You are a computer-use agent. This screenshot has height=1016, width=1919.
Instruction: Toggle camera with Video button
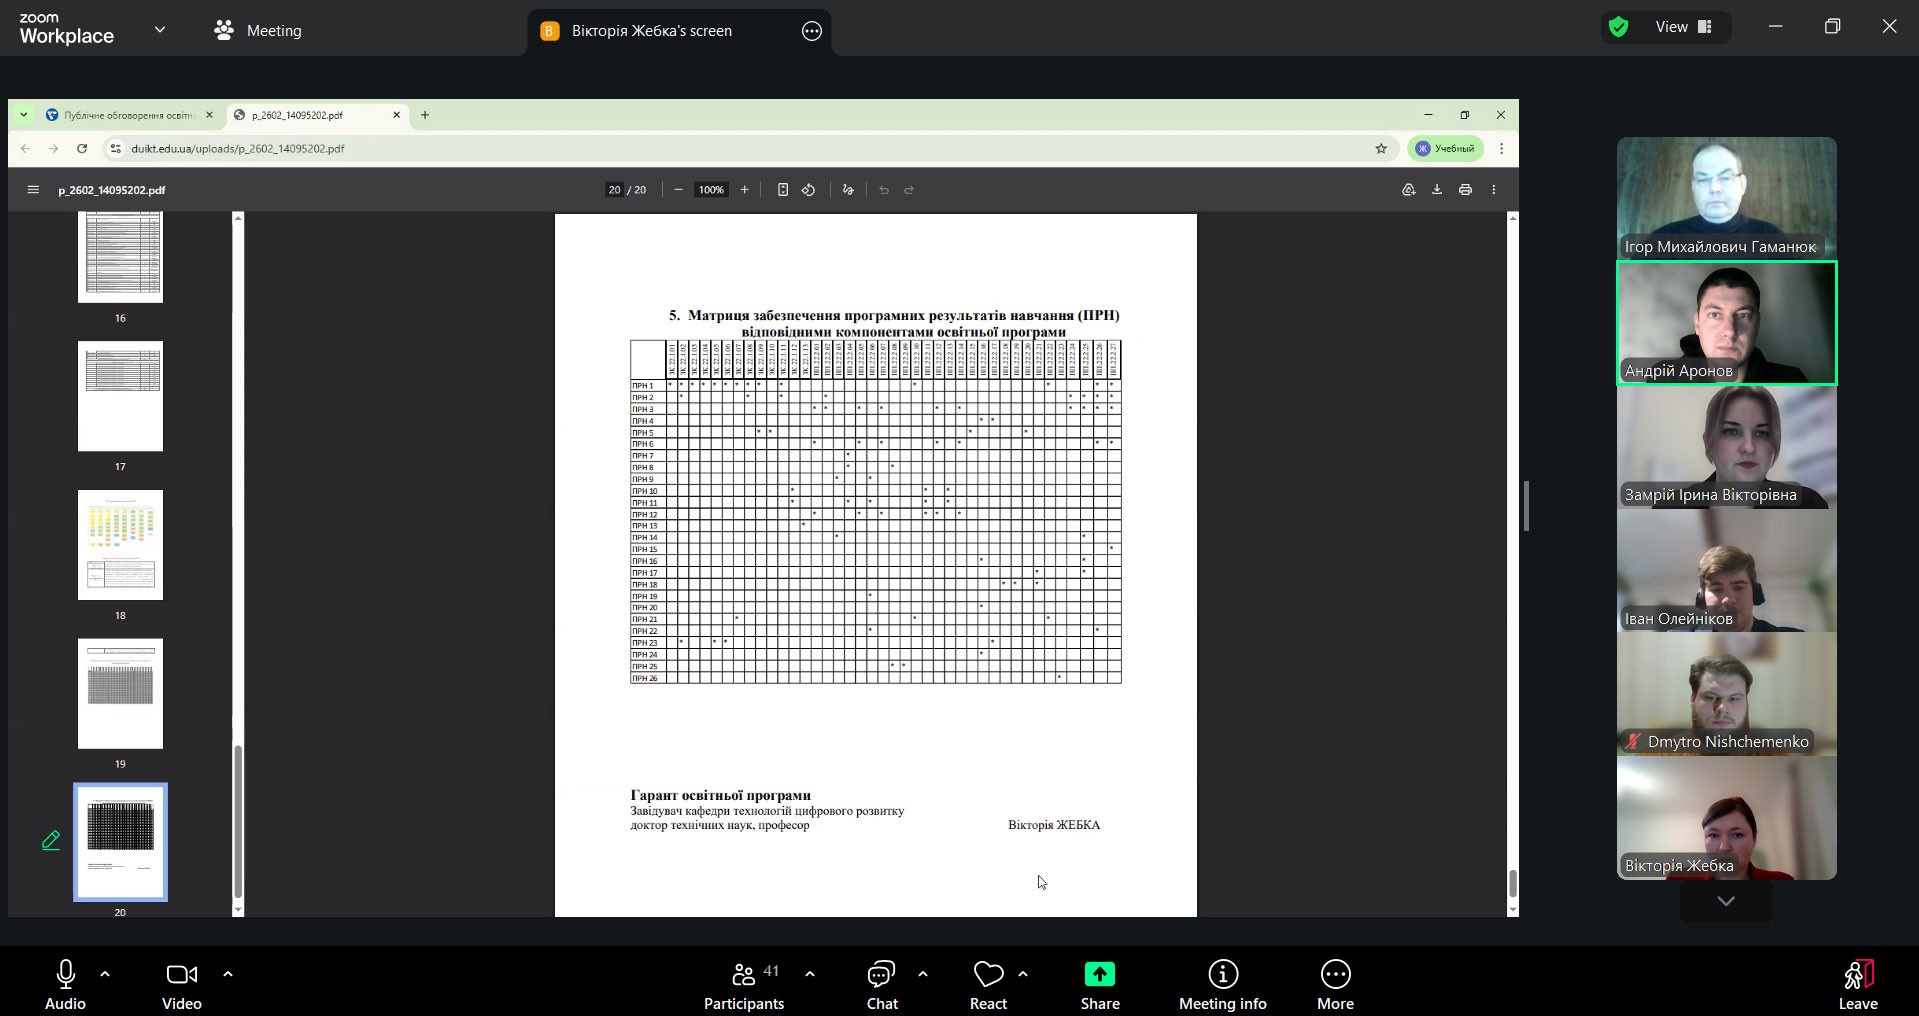coord(181,985)
